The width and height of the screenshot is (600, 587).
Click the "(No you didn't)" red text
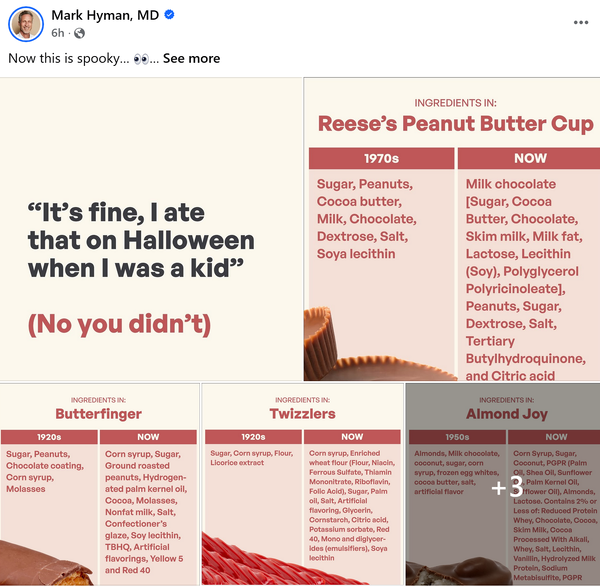click(x=119, y=324)
